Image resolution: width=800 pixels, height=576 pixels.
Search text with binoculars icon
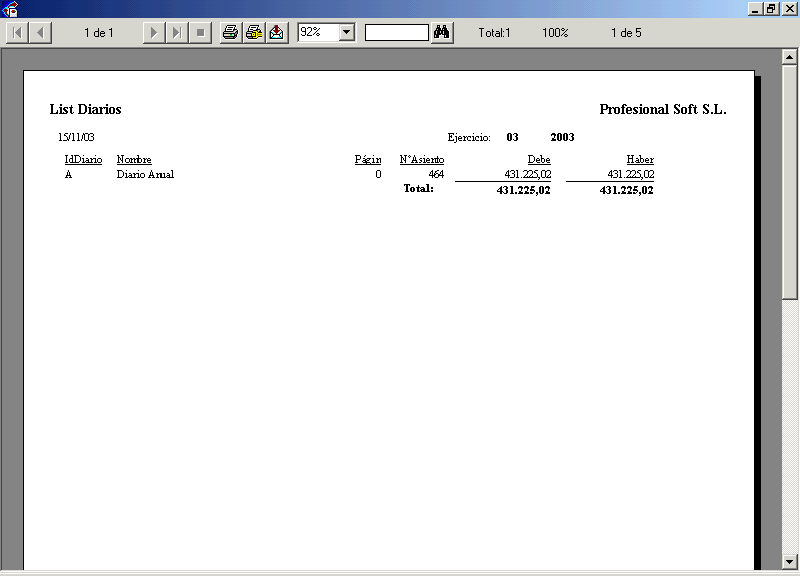tap(442, 33)
